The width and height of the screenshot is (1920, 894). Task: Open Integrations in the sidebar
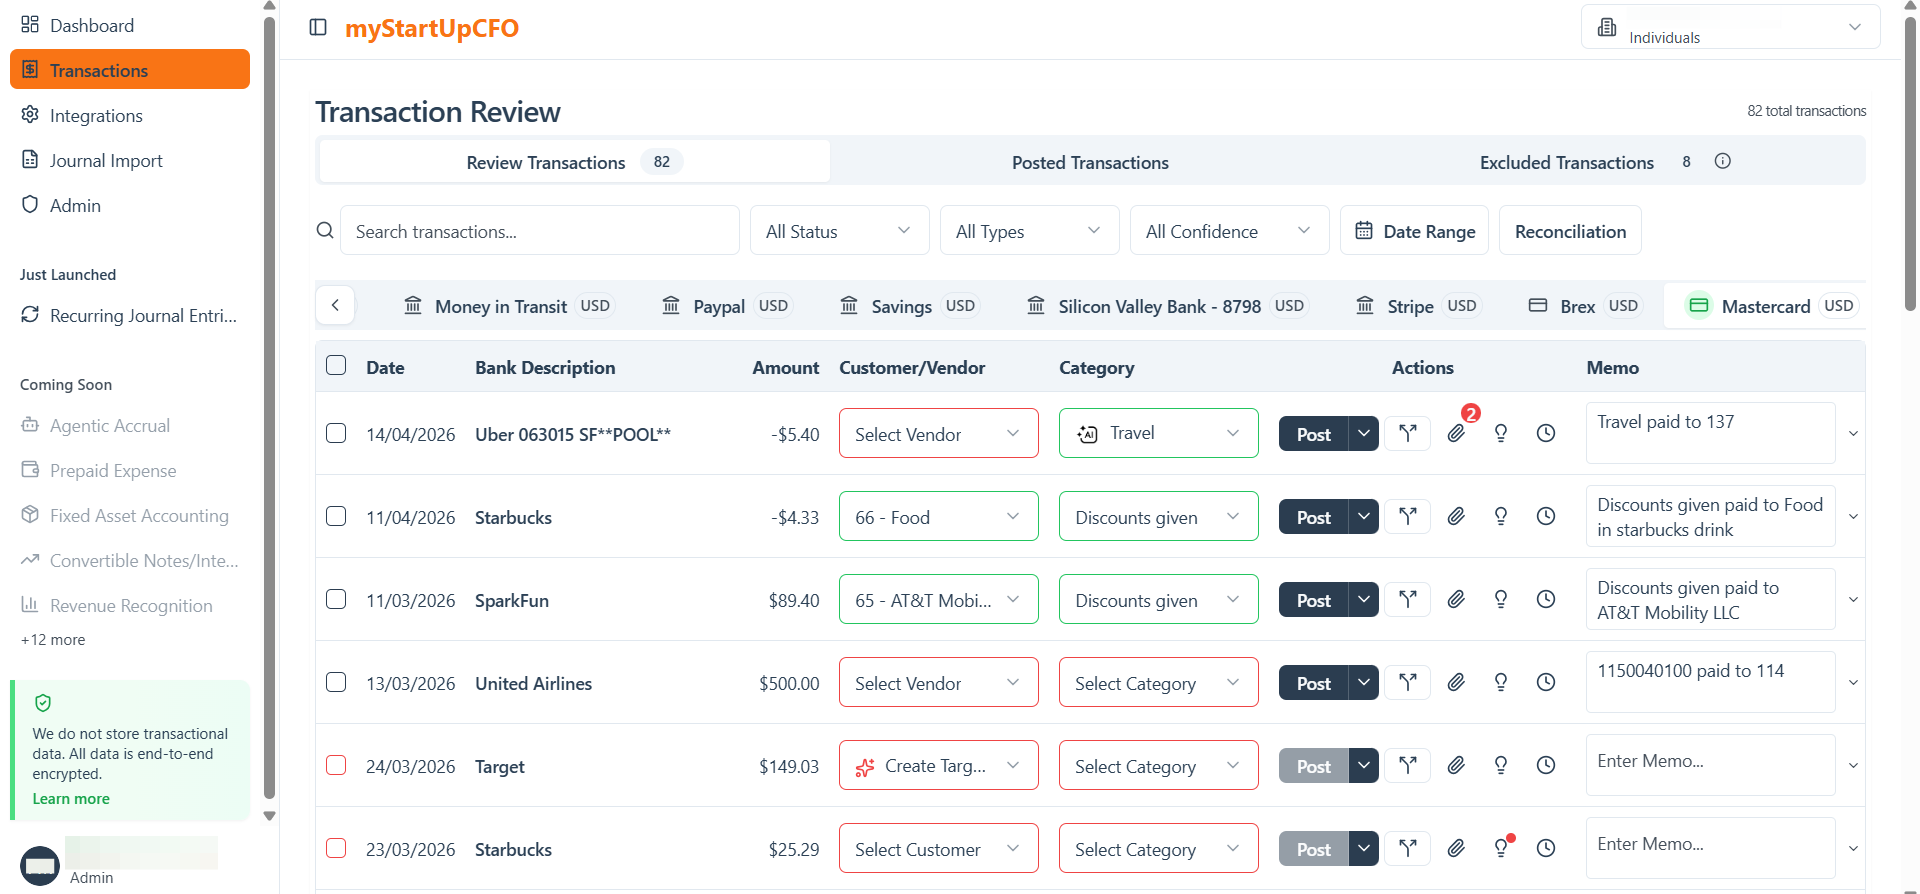click(x=130, y=115)
